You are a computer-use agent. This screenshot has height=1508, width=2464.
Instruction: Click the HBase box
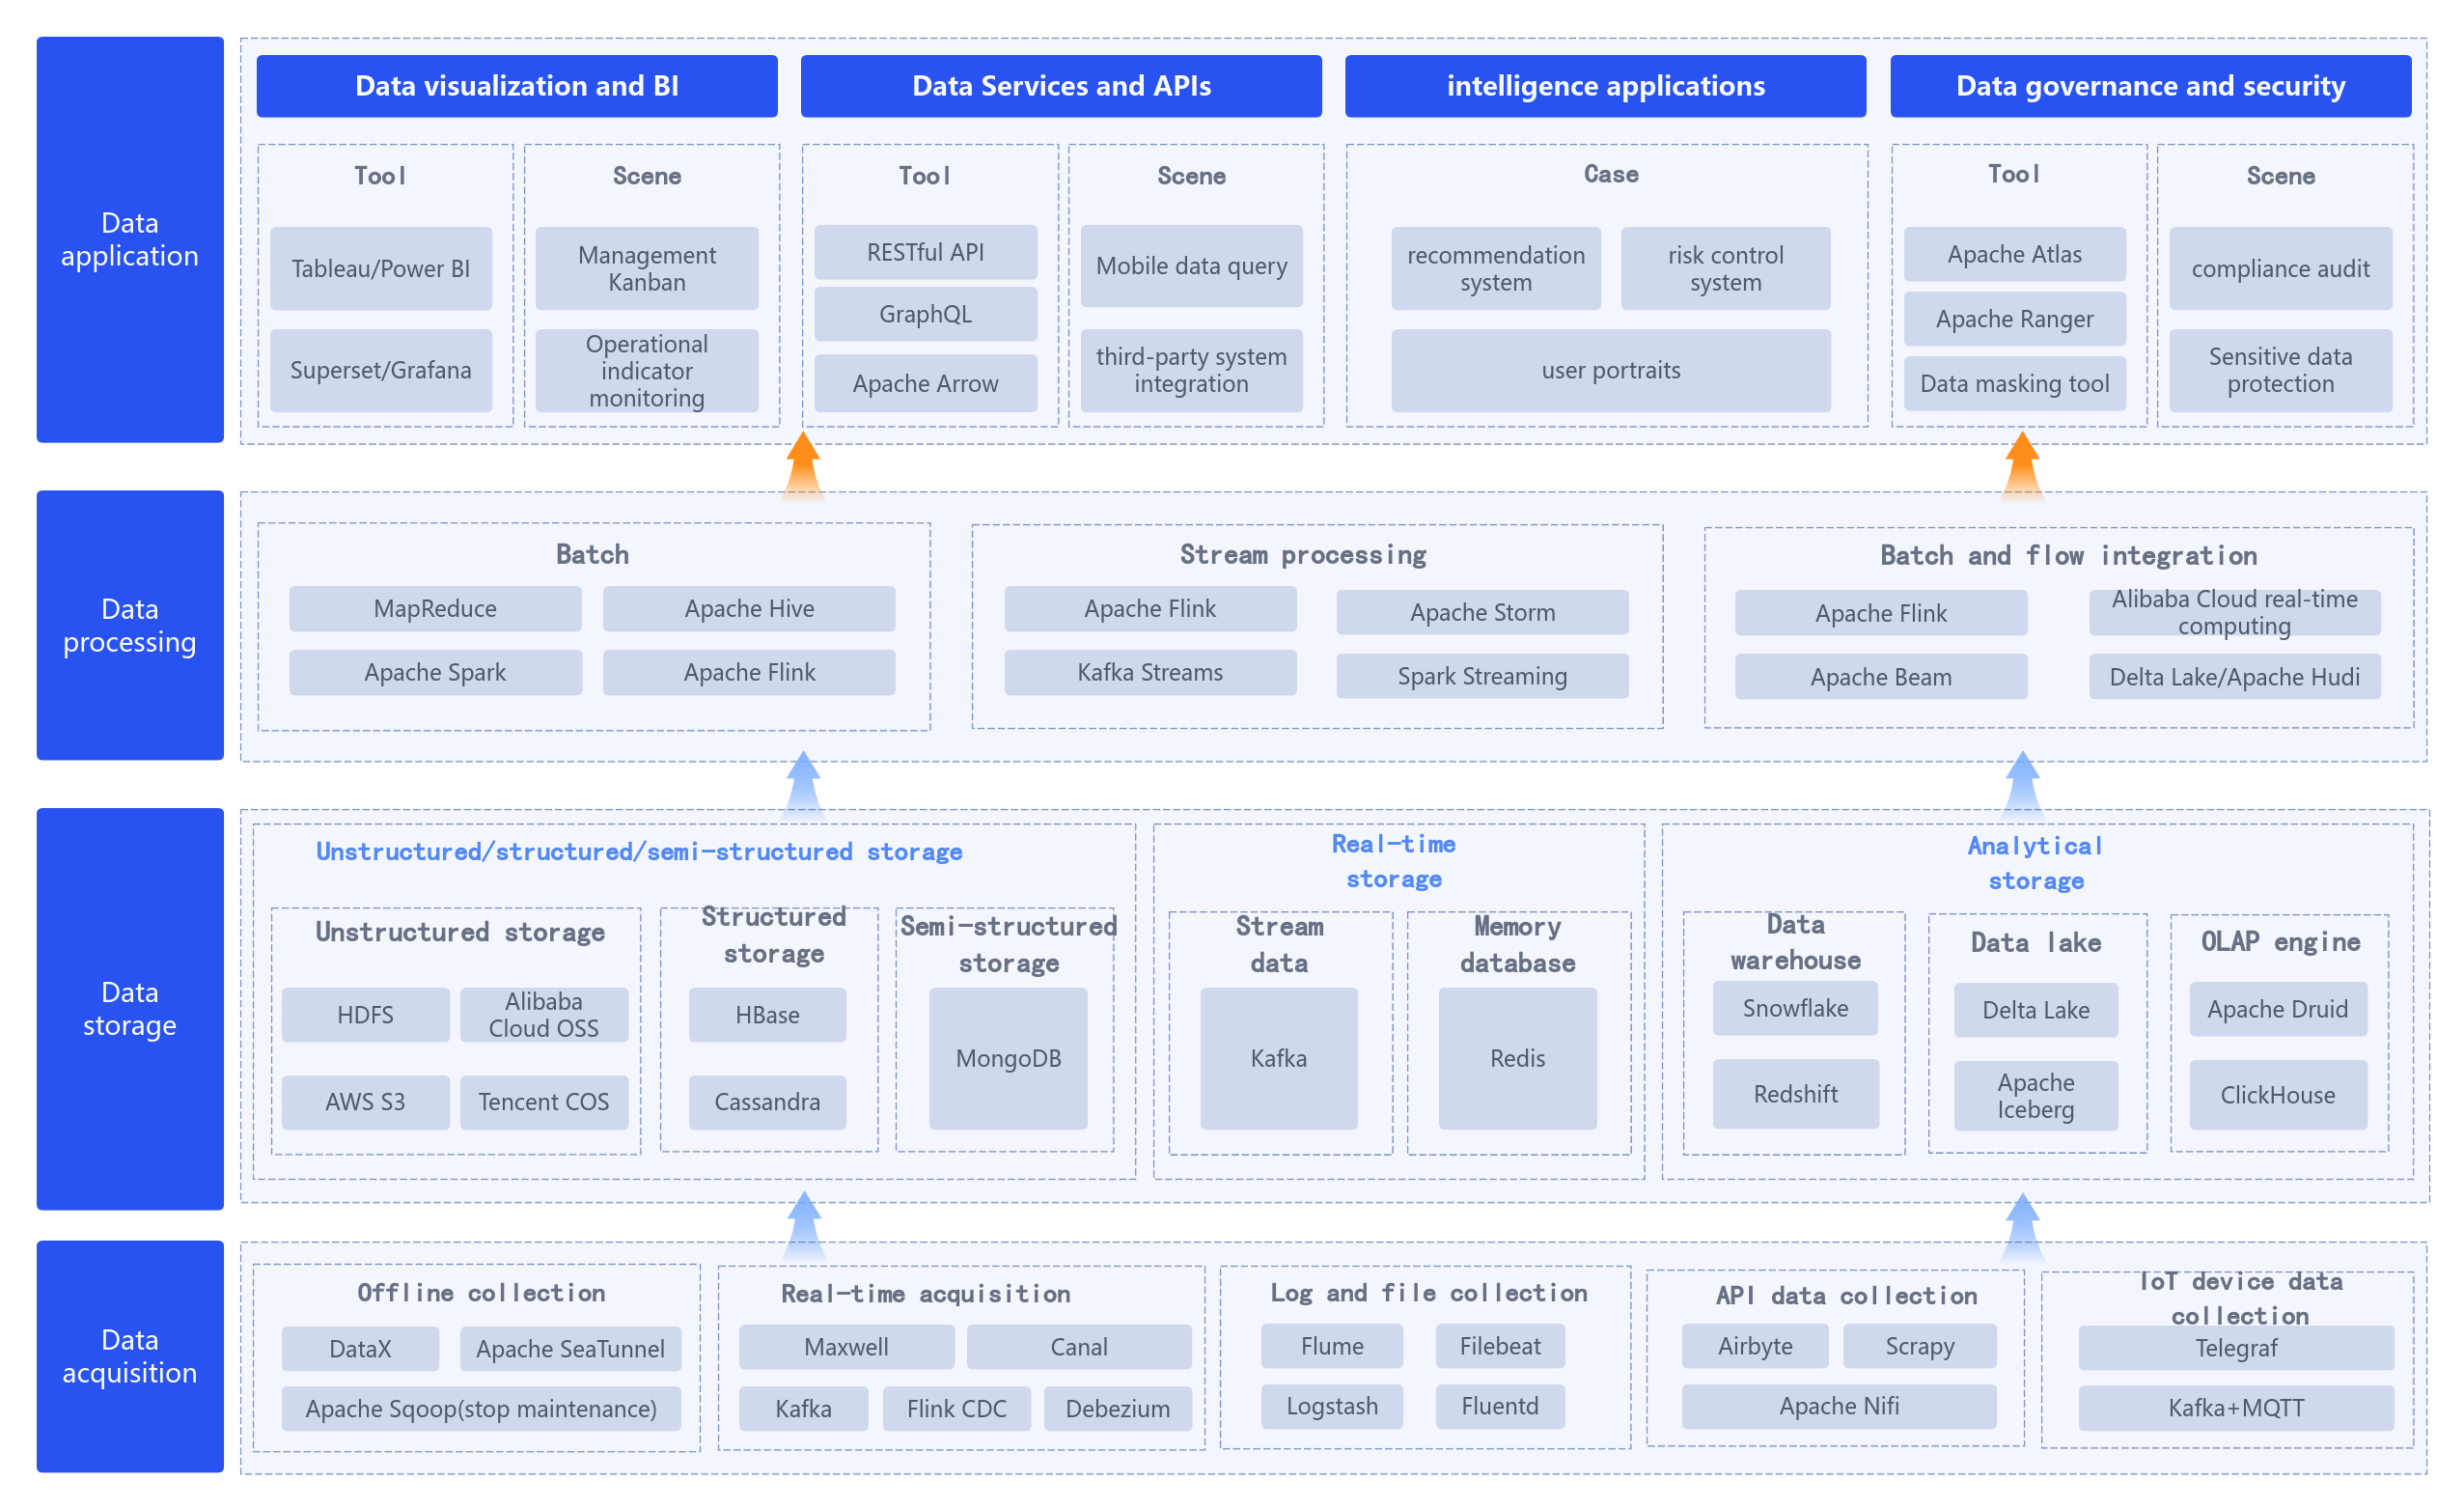[767, 1015]
